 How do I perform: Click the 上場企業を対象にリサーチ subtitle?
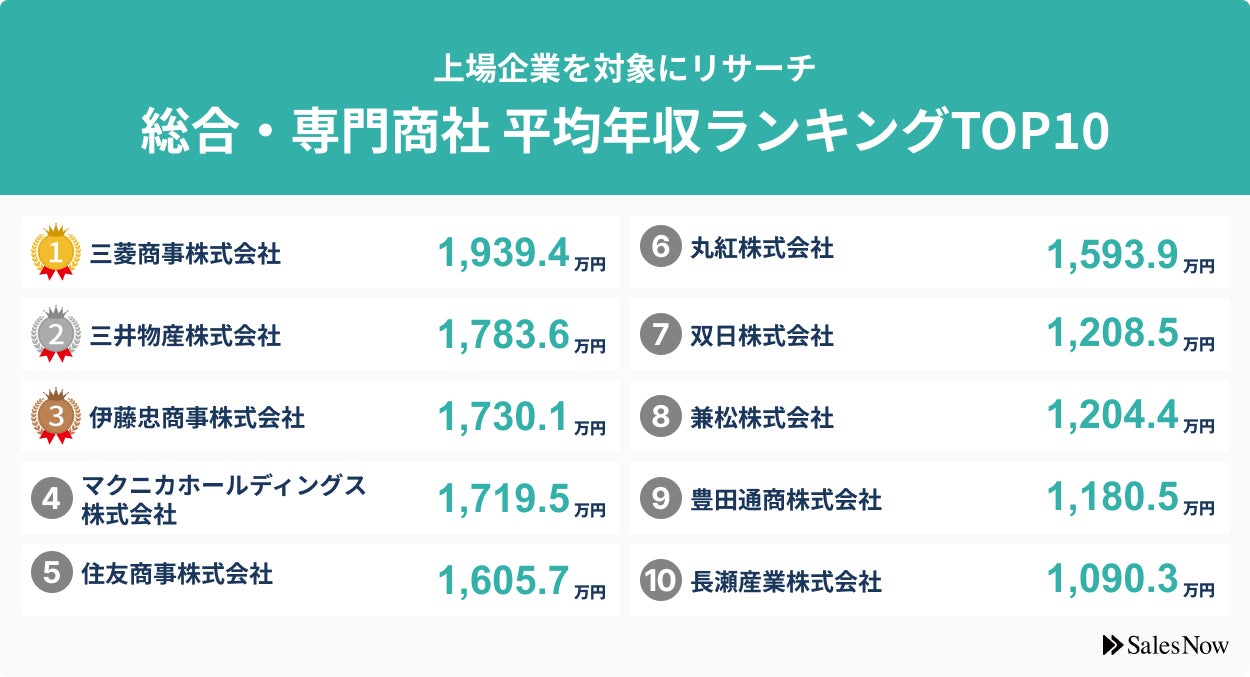[625, 68]
